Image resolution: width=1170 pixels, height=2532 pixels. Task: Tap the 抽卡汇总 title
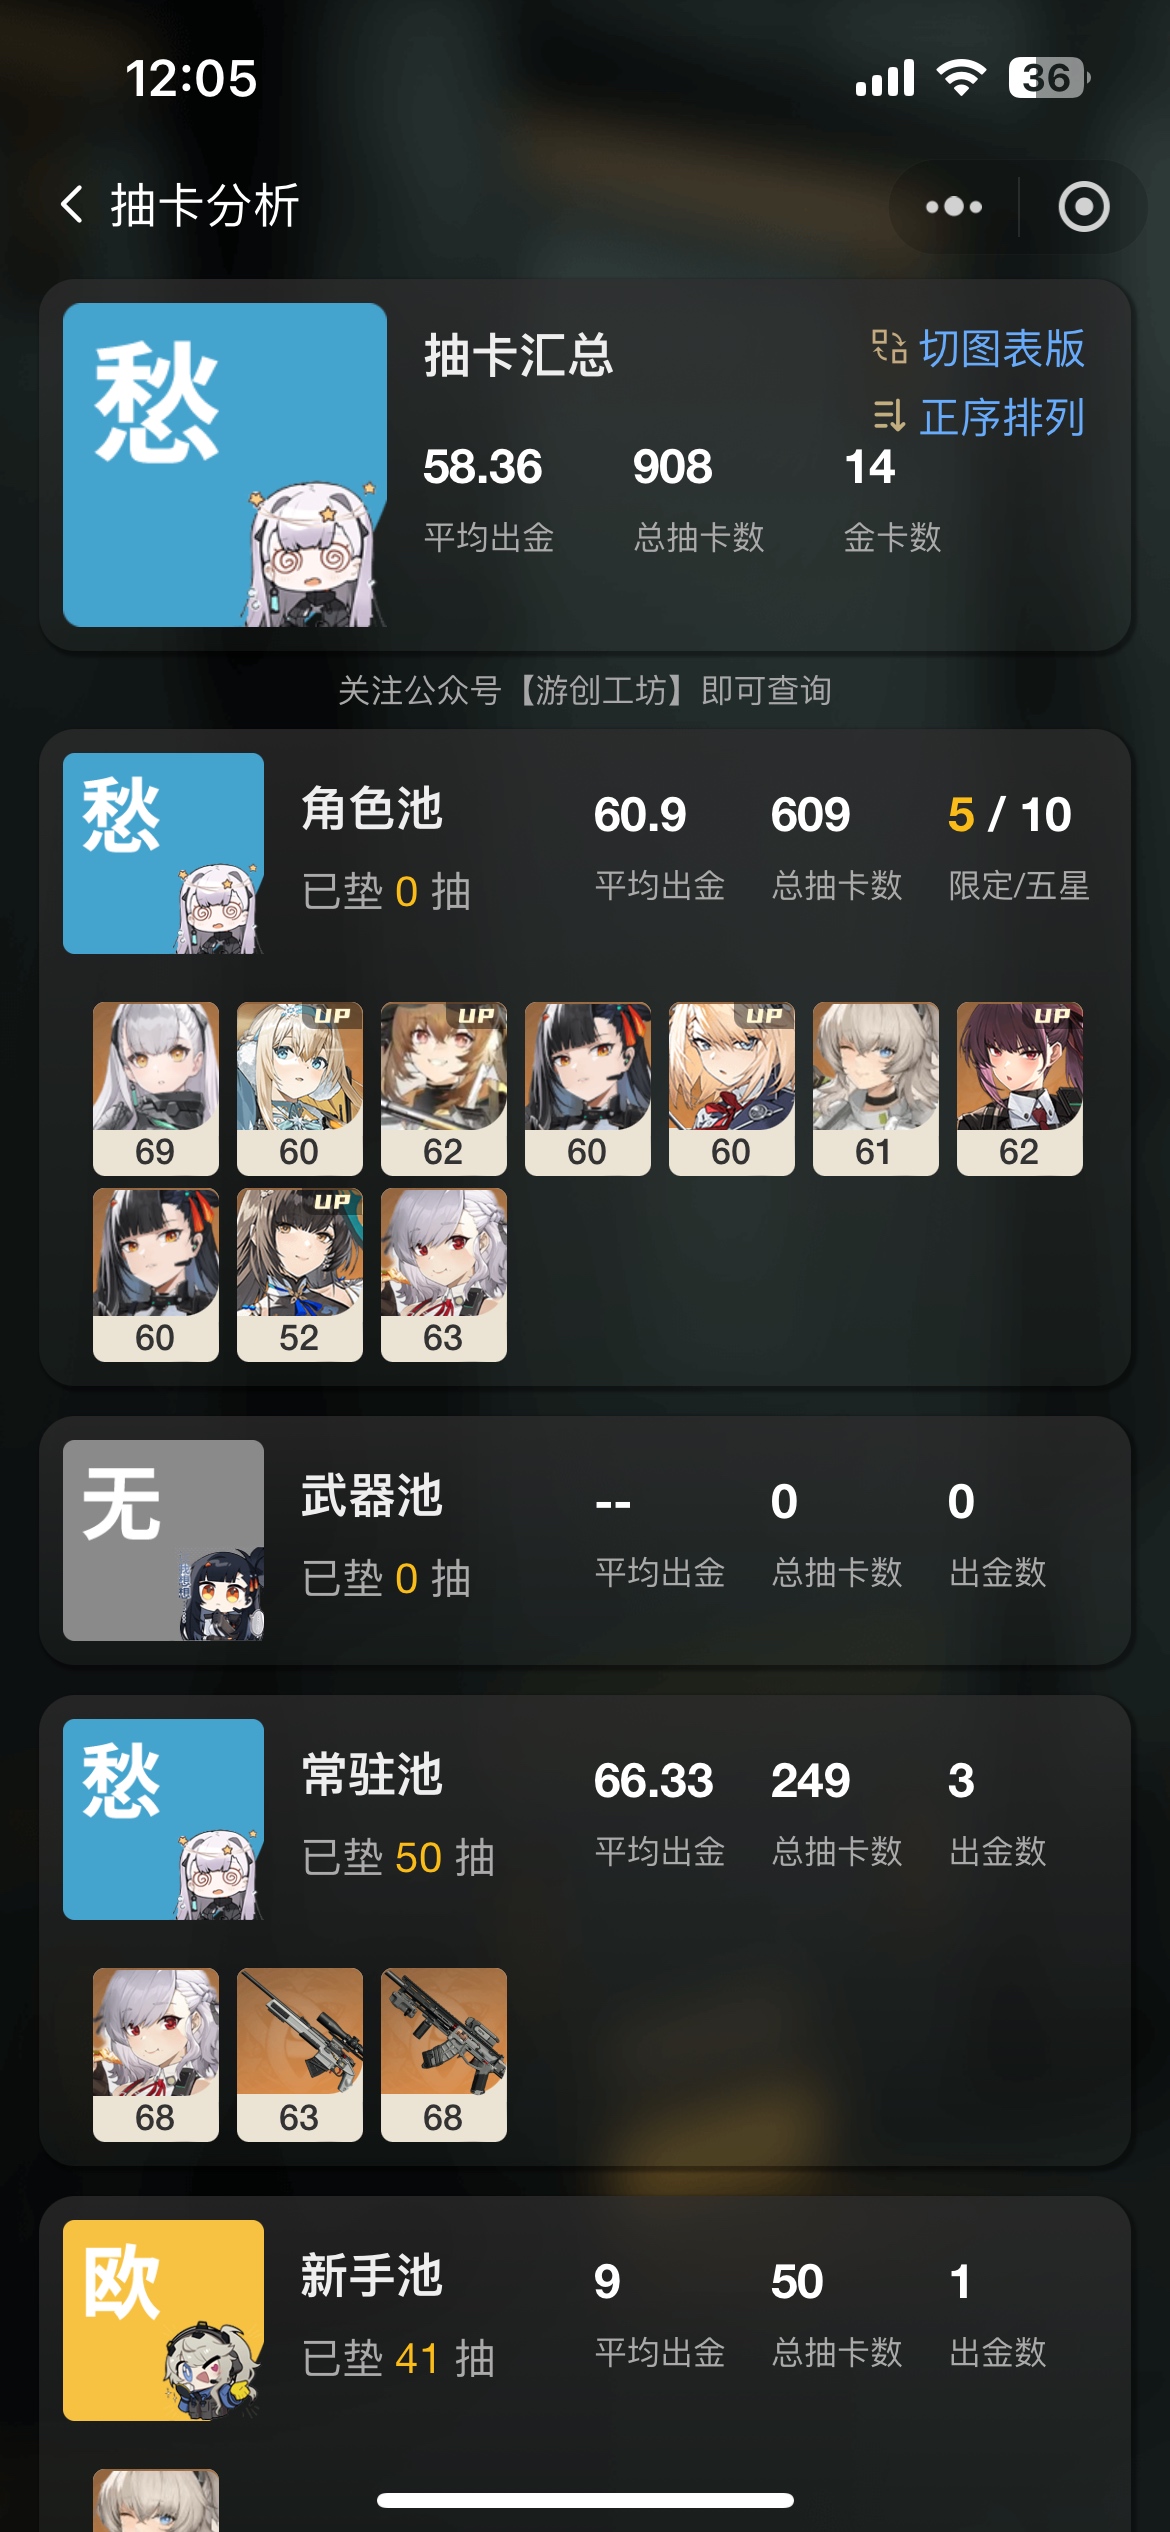click(x=518, y=355)
